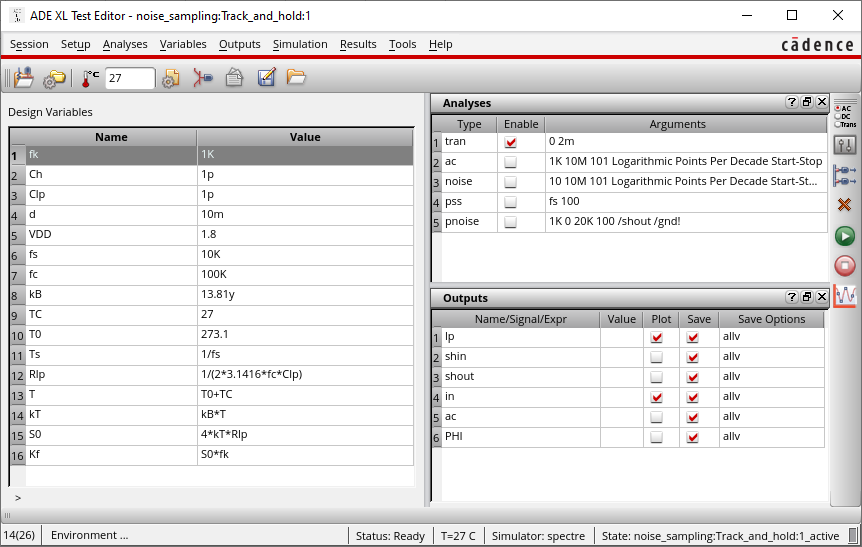Click the tran arguments '0 2m' cell
This screenshot has width=862, height=547.
(686, 141)
